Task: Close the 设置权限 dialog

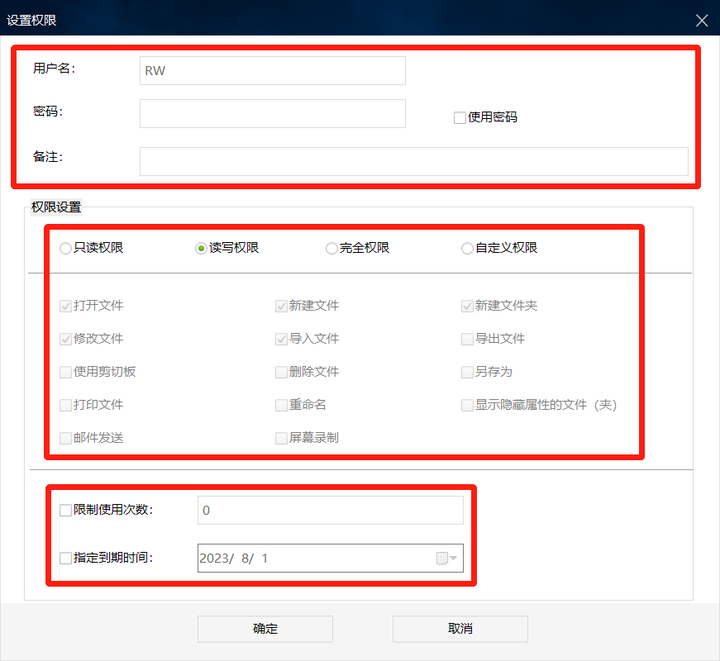Action: [702, 20]
